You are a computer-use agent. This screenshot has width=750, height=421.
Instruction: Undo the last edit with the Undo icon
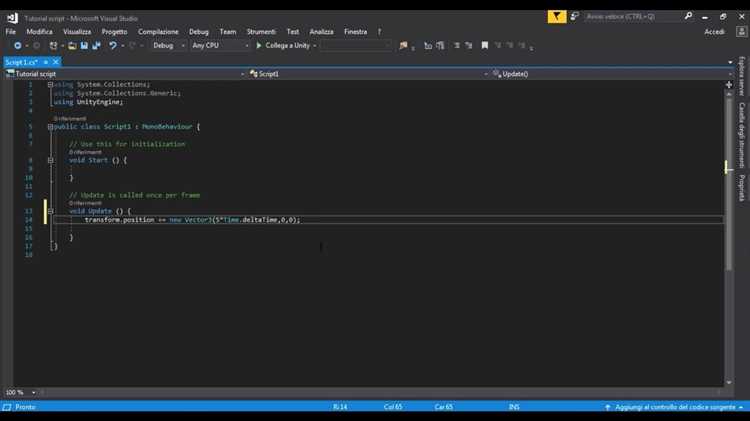[113, 45]
